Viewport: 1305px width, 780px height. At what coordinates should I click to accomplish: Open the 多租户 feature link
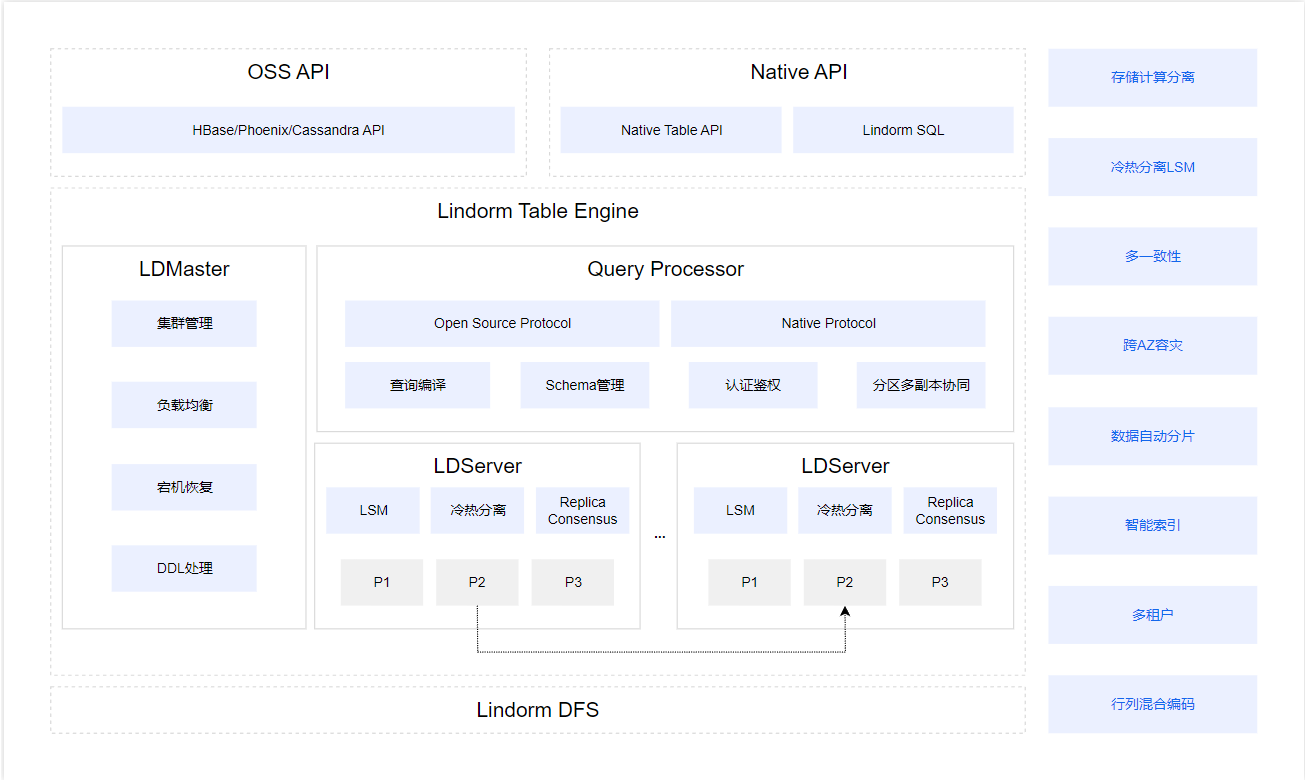(x=1153, y=615)
